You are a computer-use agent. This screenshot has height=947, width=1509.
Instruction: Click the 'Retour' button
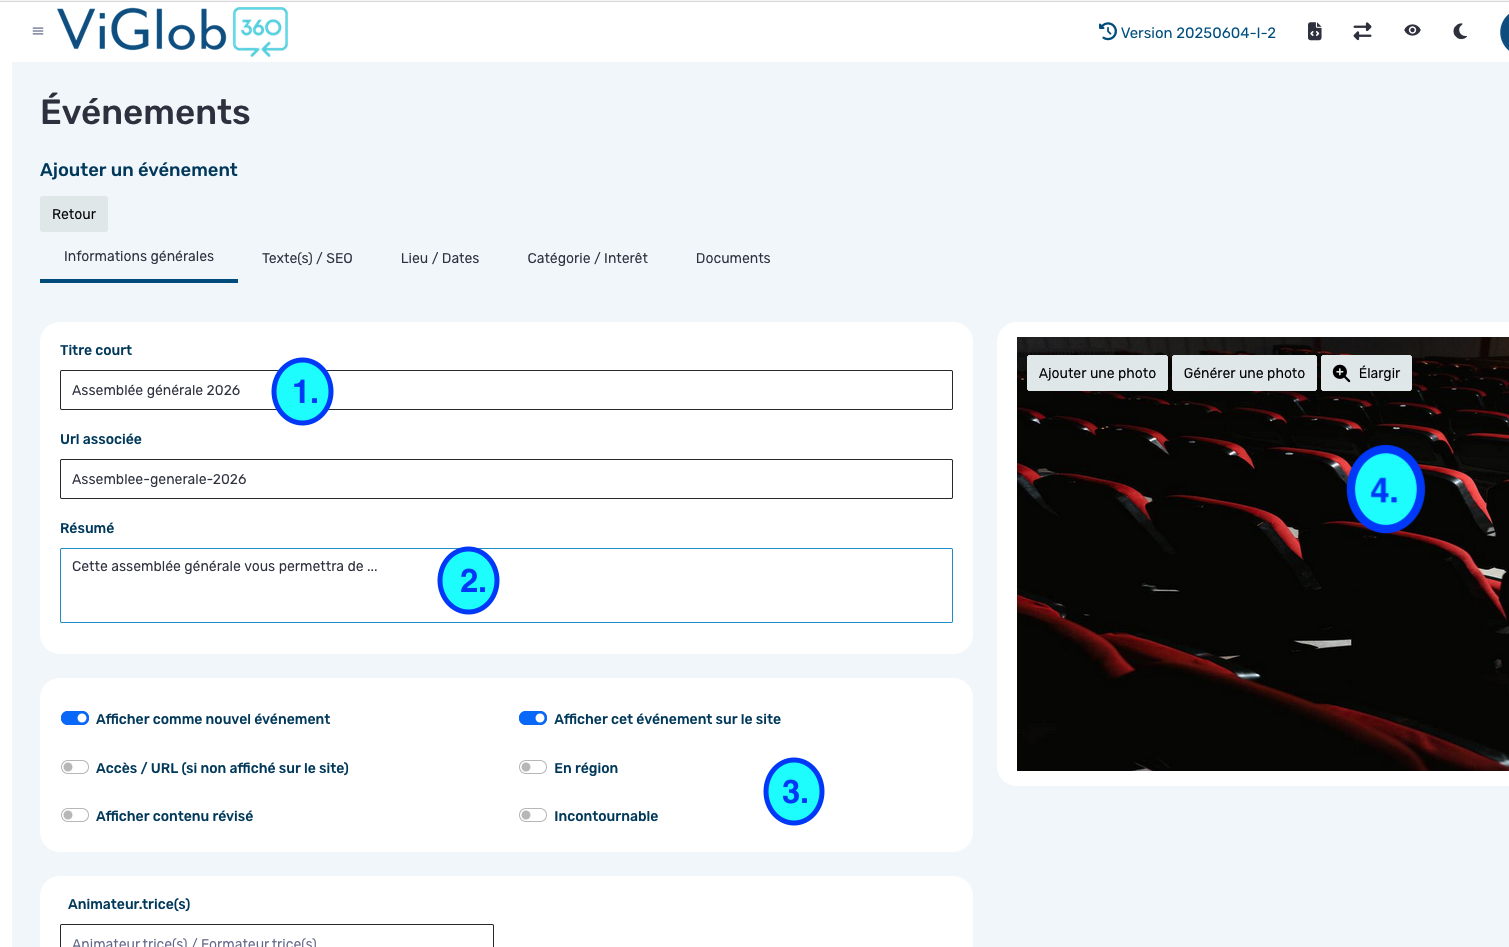74,214
